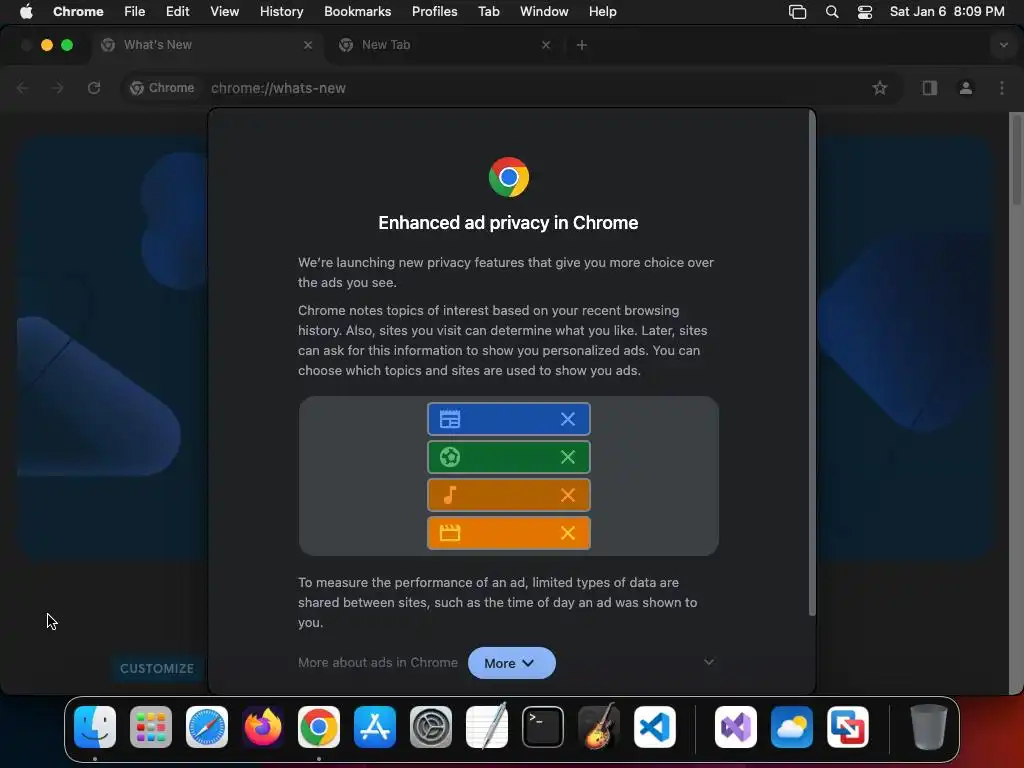
Task: Click the Chrome site info chip
Action: point(162,88)
